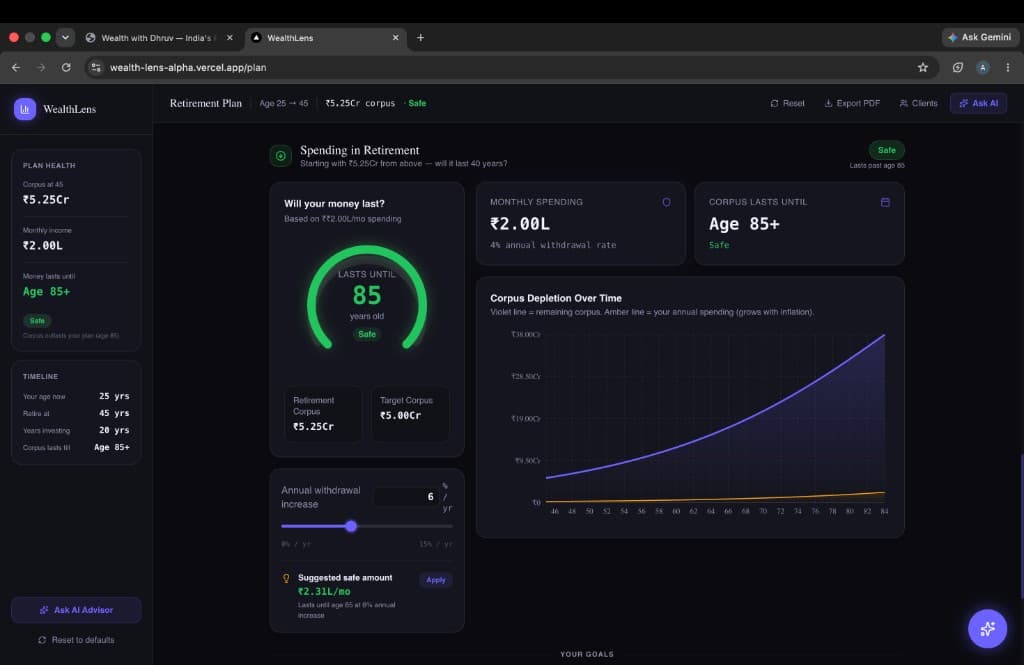Click the Reset button in top bar

pyautogui.click(x=787, y=103)
